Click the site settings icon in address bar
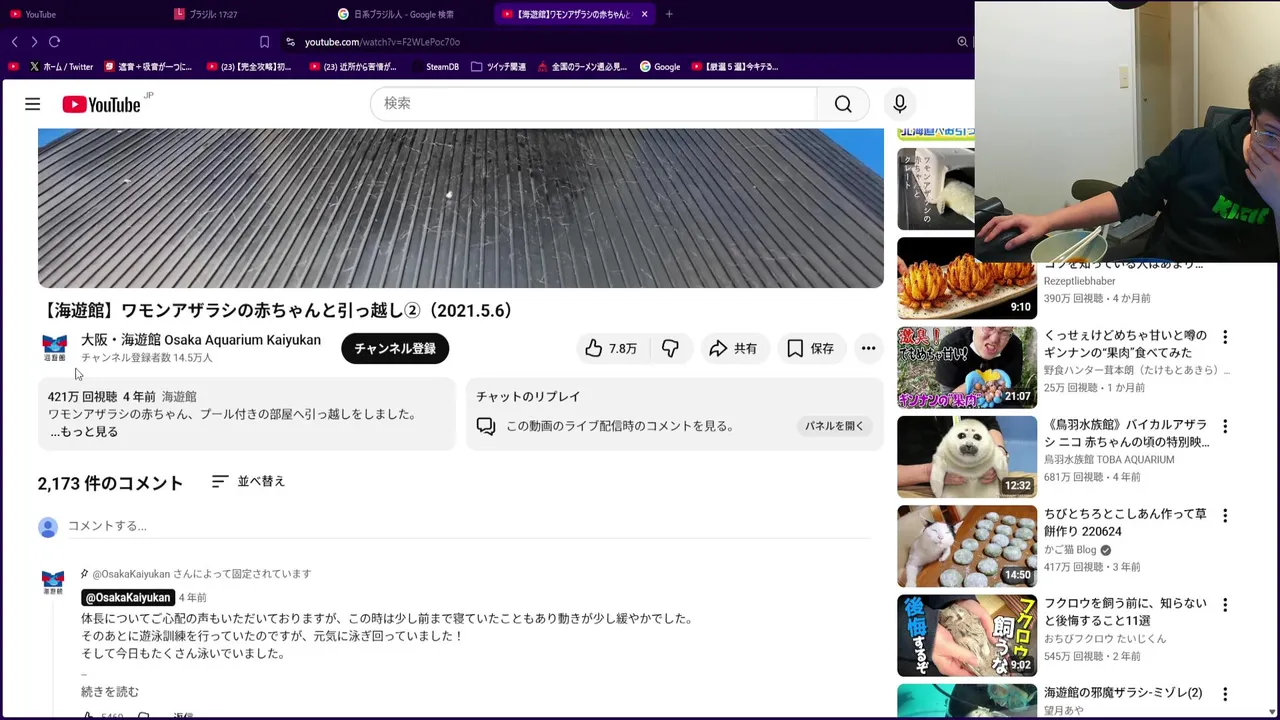1280x720 pixels. [290, 42]
